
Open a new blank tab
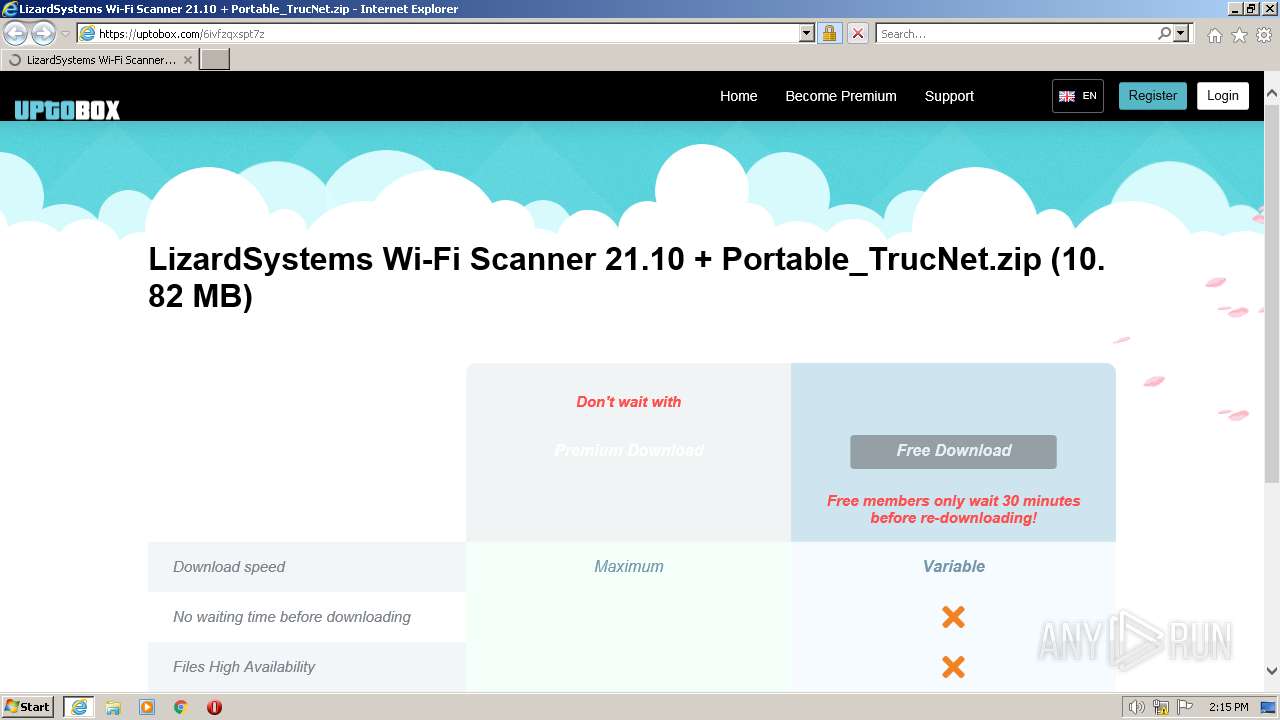215,60
